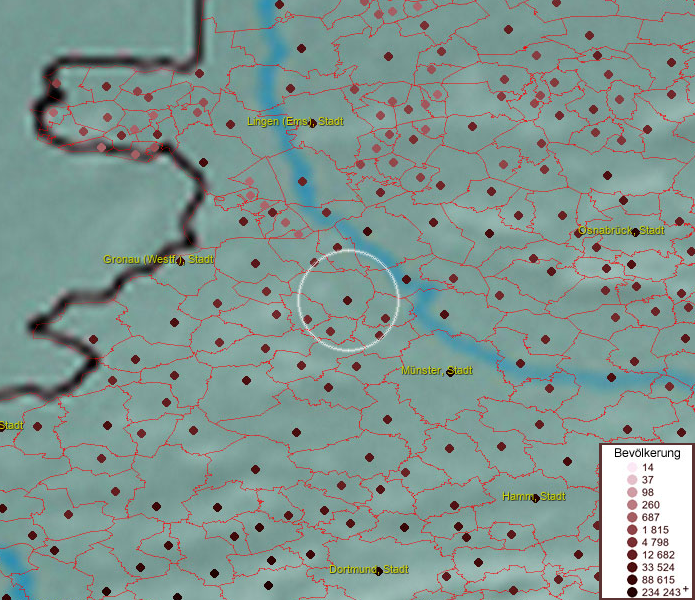Click the legend value 260

pos(651,505)
